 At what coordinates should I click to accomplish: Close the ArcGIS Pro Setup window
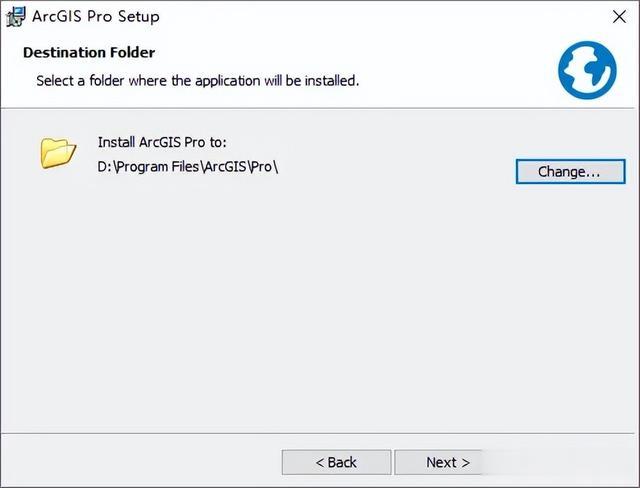(619, 17)
